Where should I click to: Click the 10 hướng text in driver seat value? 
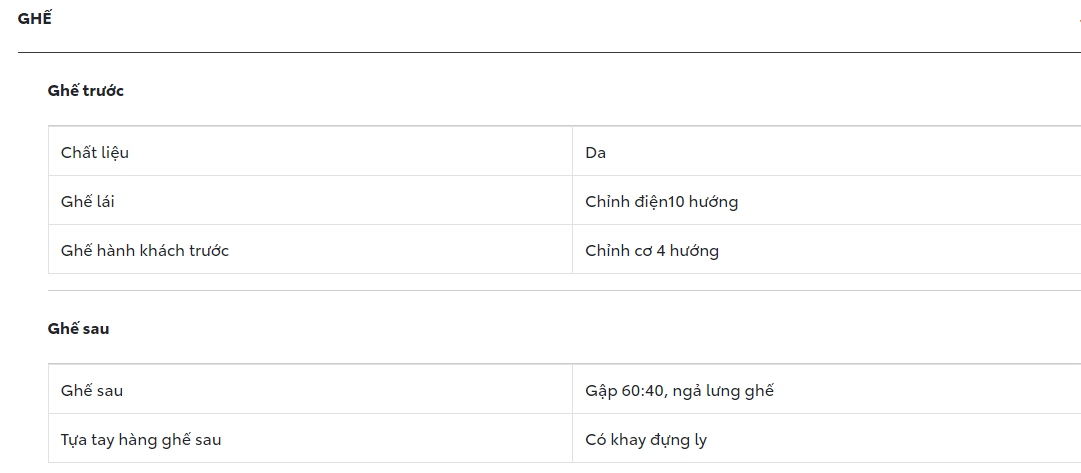(703, 202)
